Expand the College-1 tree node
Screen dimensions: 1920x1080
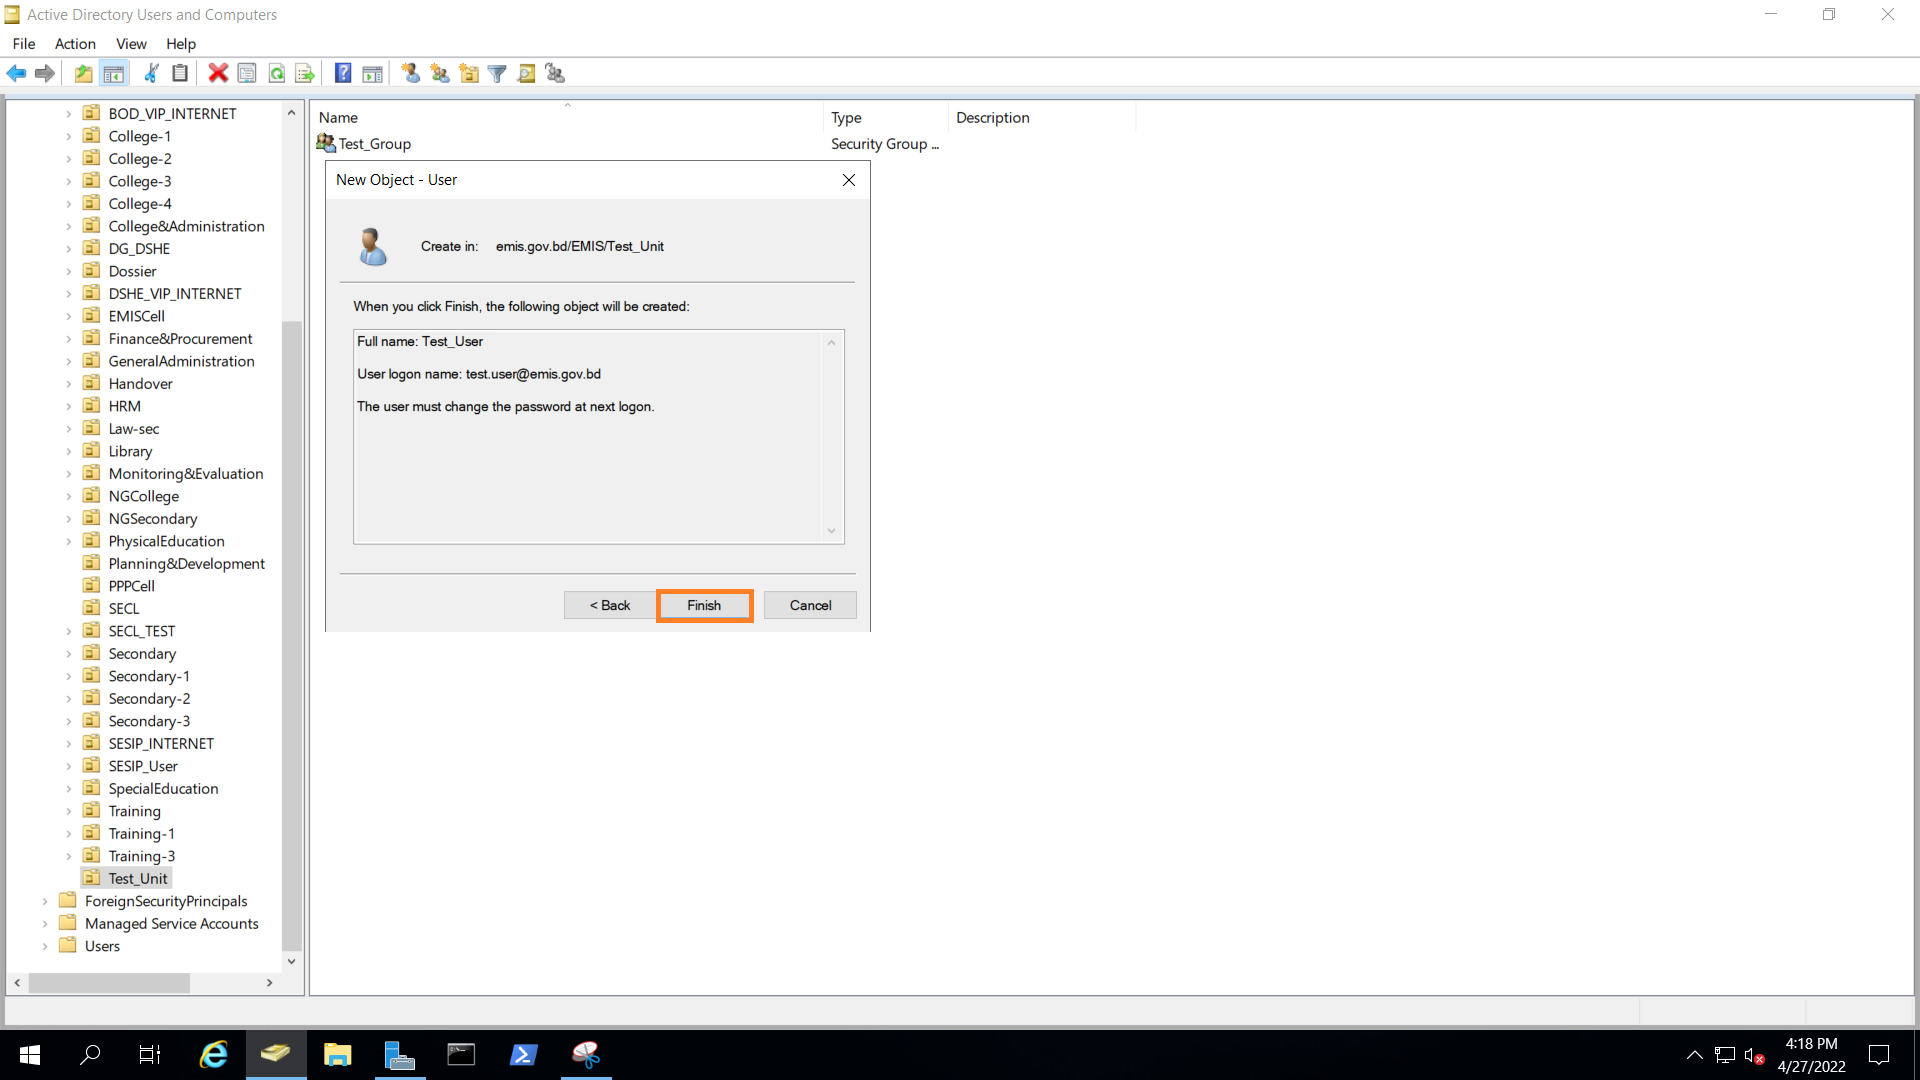pos(69,137)
